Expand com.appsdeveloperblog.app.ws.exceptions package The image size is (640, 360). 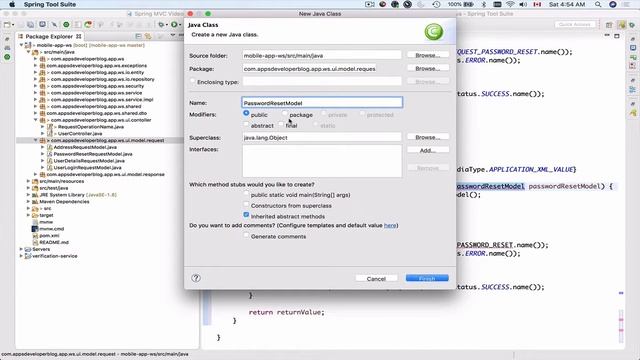(x=36, y=66)
